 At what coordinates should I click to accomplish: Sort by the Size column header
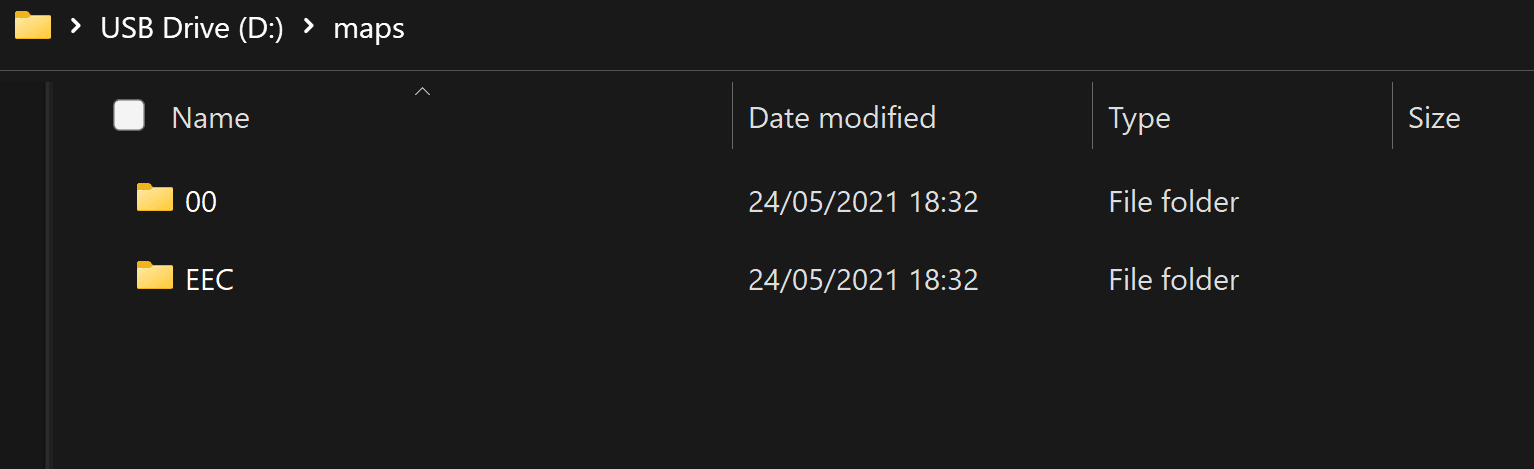[1434, 118]
